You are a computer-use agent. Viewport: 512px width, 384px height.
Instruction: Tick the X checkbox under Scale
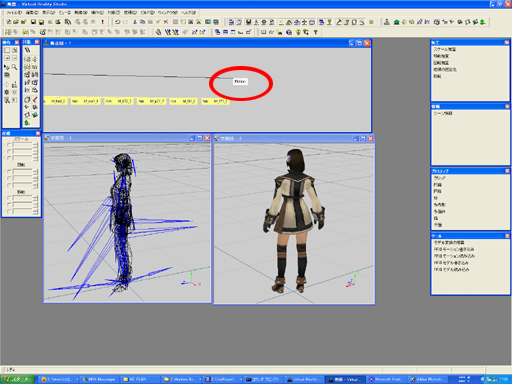coord(9,145)
